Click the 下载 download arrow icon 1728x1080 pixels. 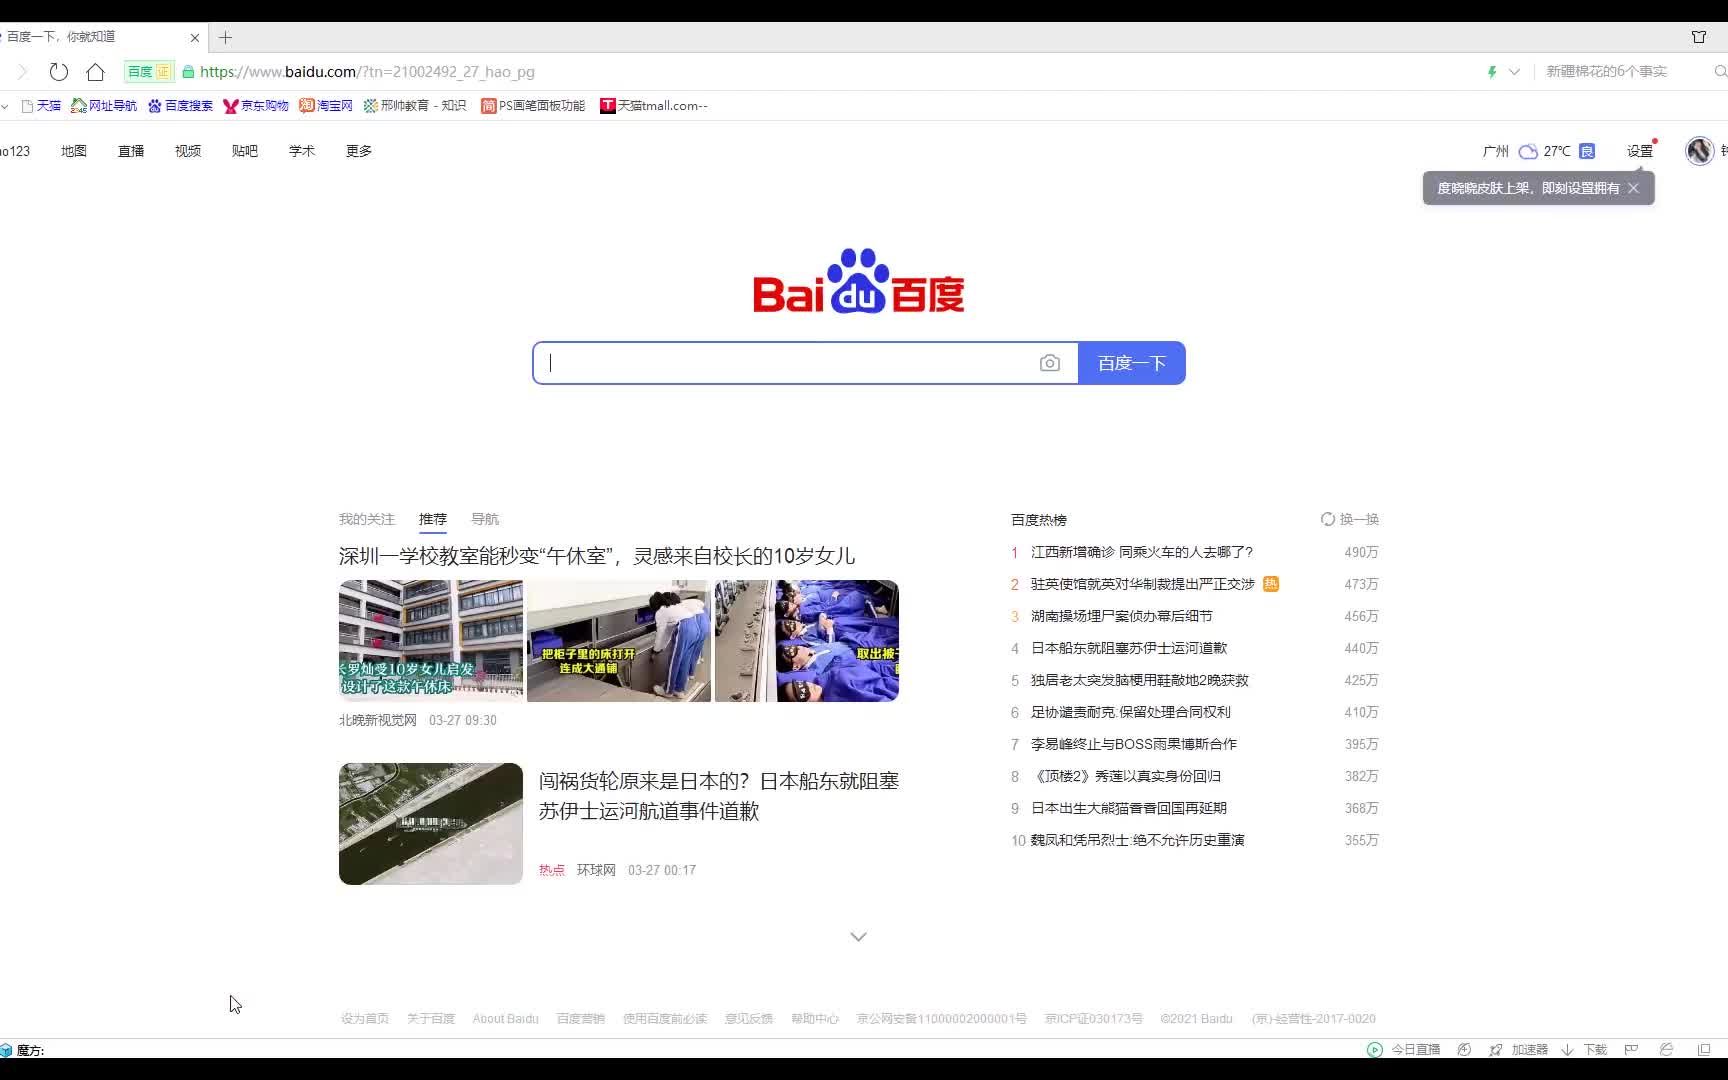pos(1567,1049)
